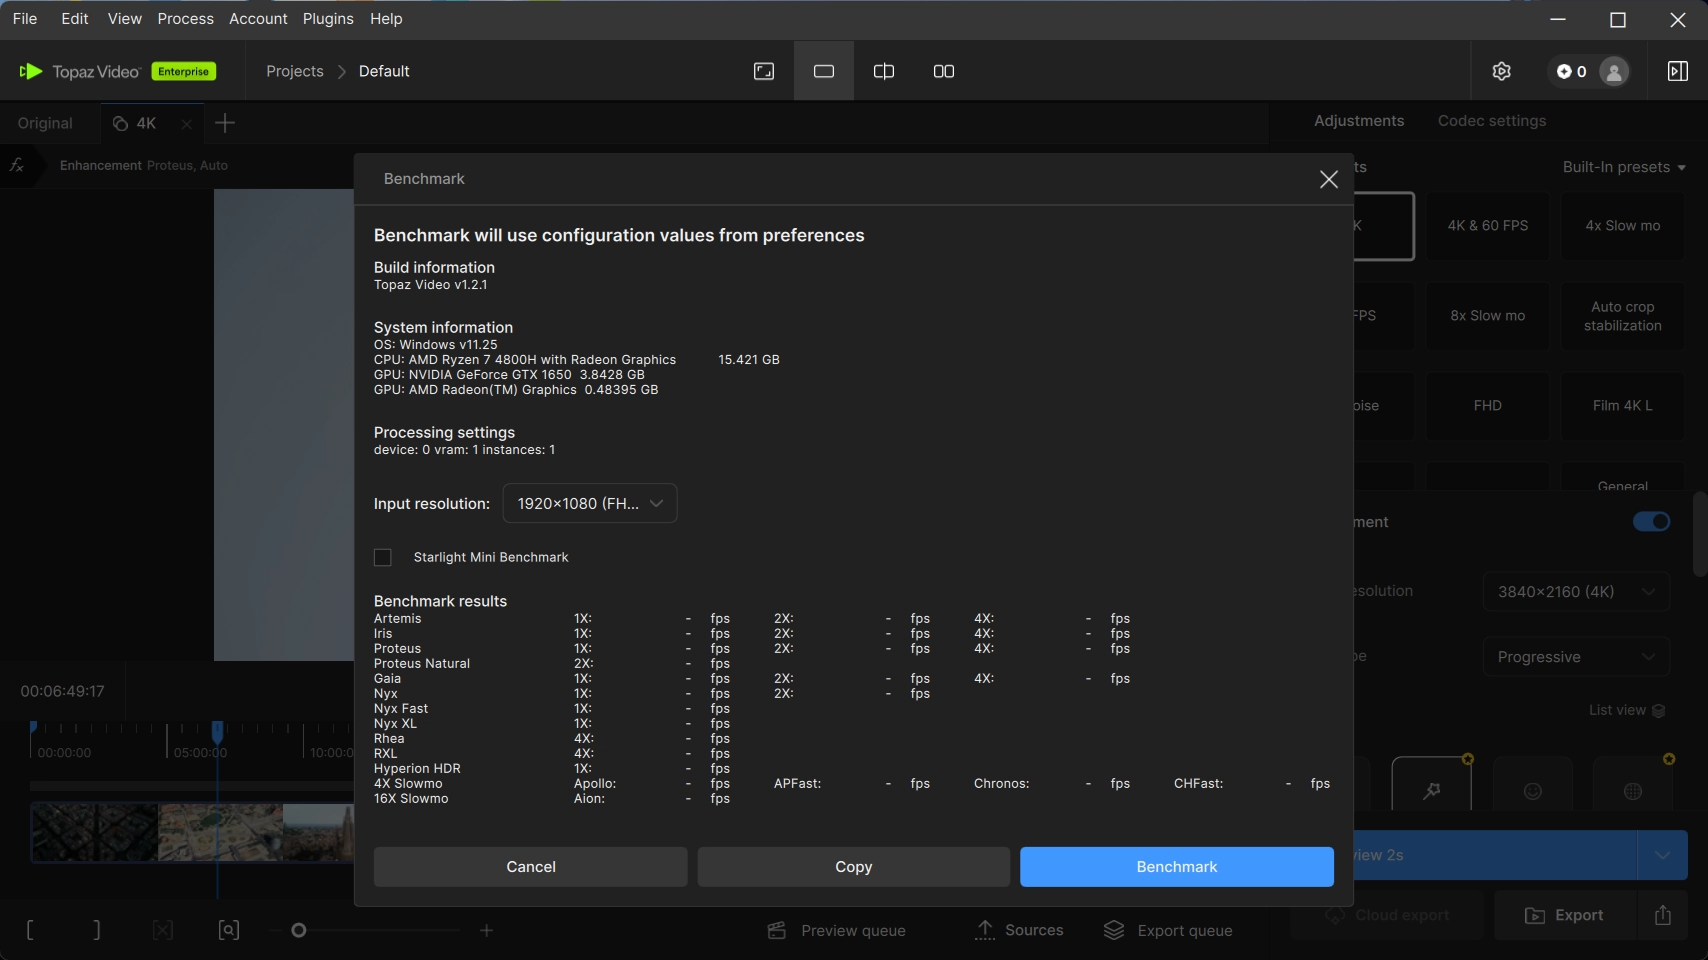Open the Input resolution dropdown

click(x=589, y=503)
